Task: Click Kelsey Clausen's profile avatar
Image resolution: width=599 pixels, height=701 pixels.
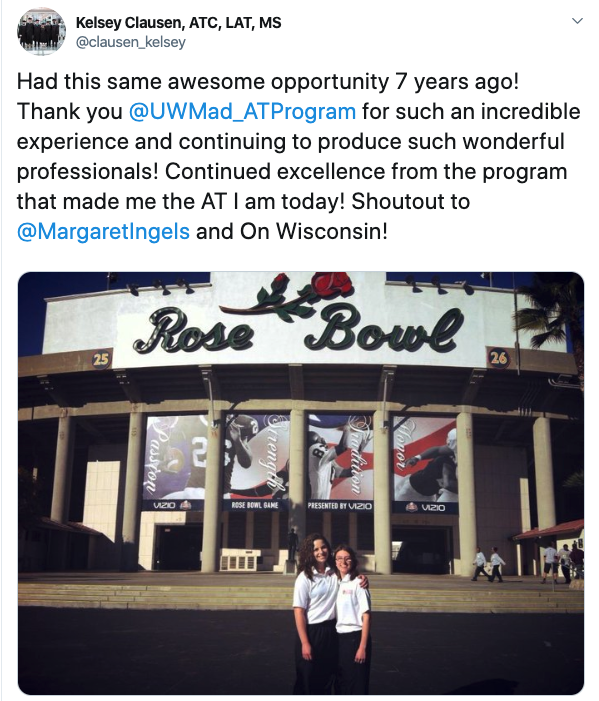Action: (41, 31)
